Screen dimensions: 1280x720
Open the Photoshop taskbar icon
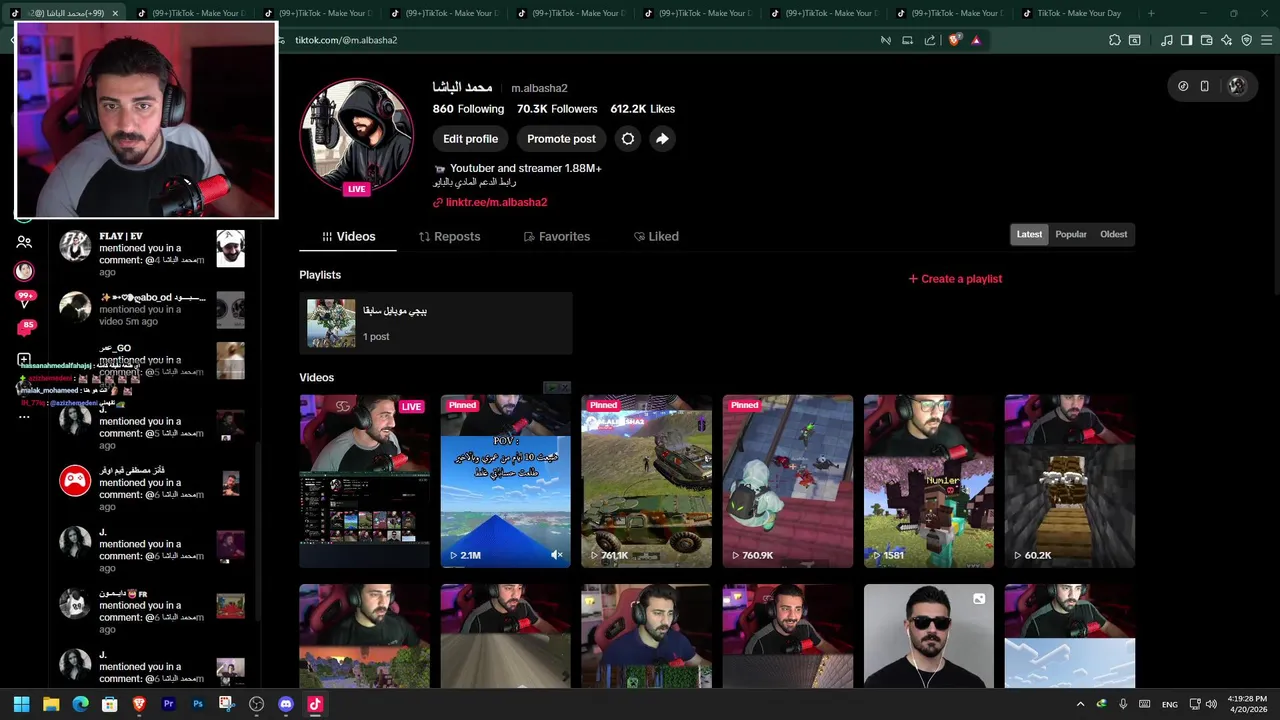click(x=198, y=704)
